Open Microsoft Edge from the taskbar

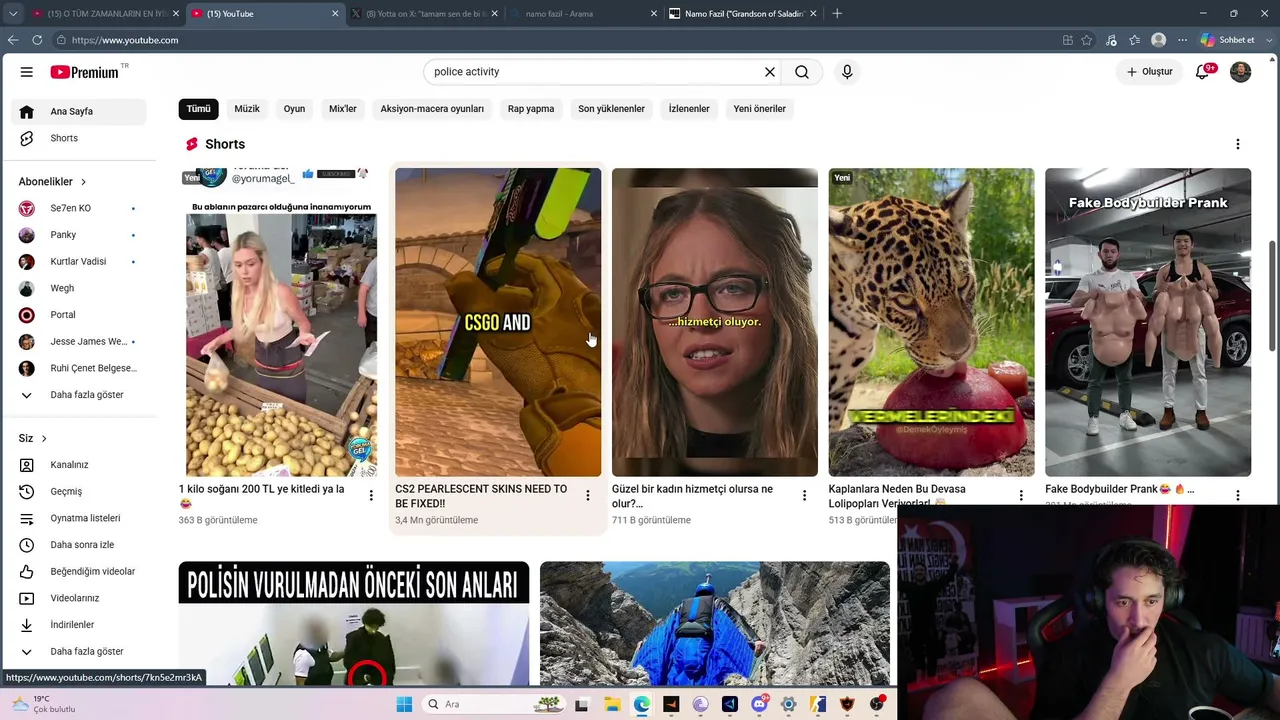[641, 704]
